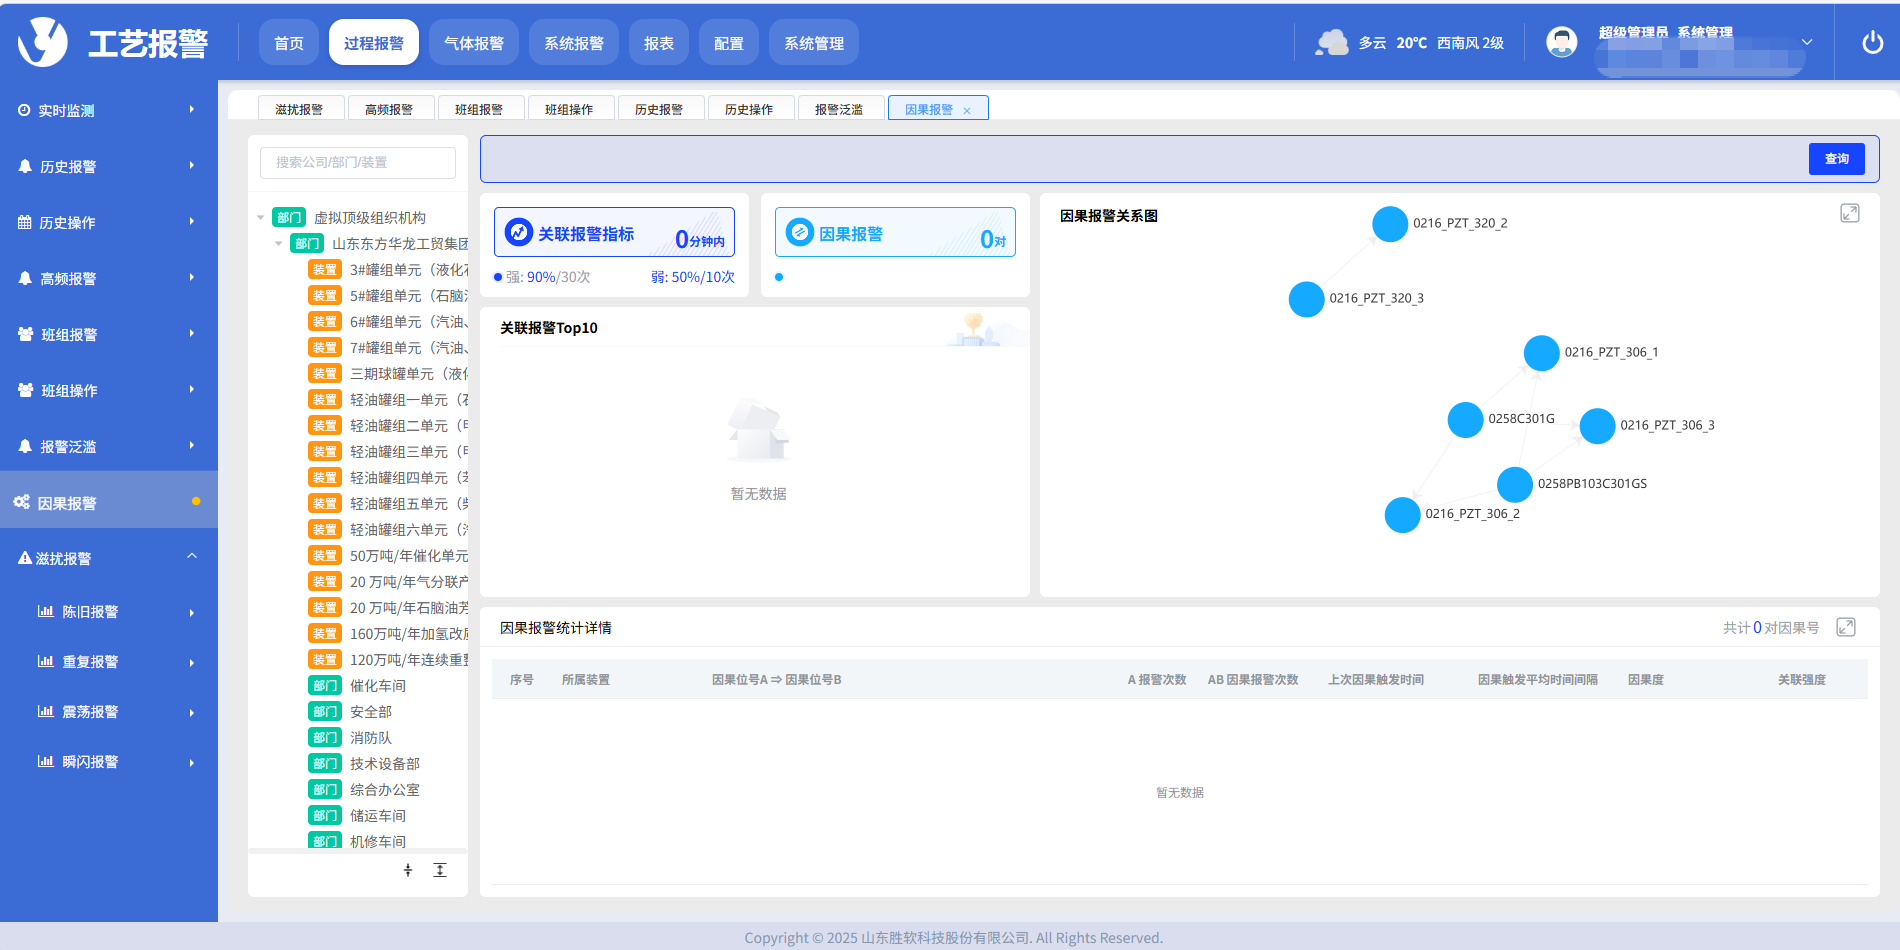Click the 0216_PZT_306_3 graph node
This screenshot has height=950, width=1900.
coord(1597,426)
